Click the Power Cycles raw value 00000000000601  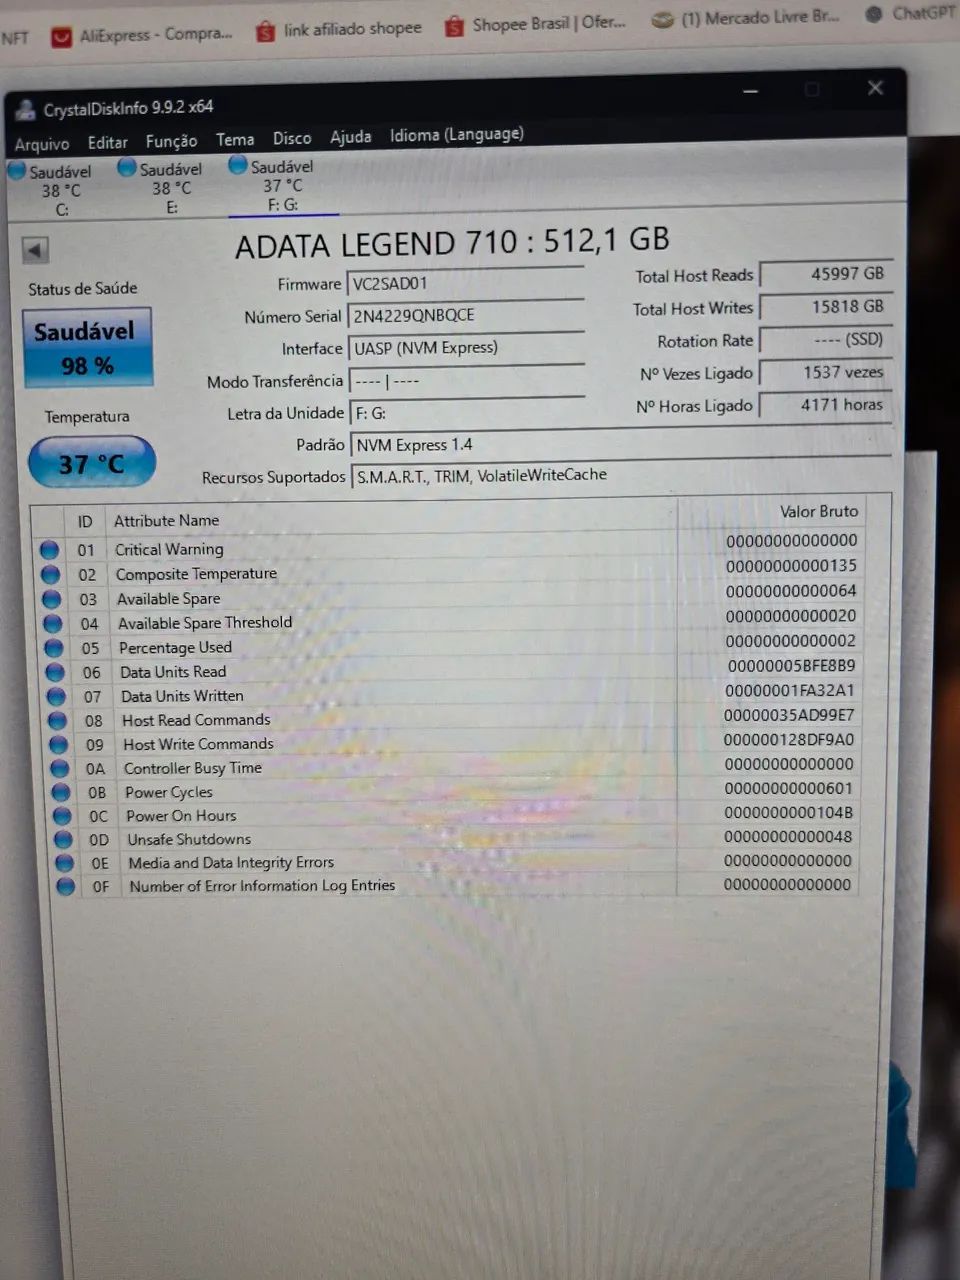(x=788, y=788)
